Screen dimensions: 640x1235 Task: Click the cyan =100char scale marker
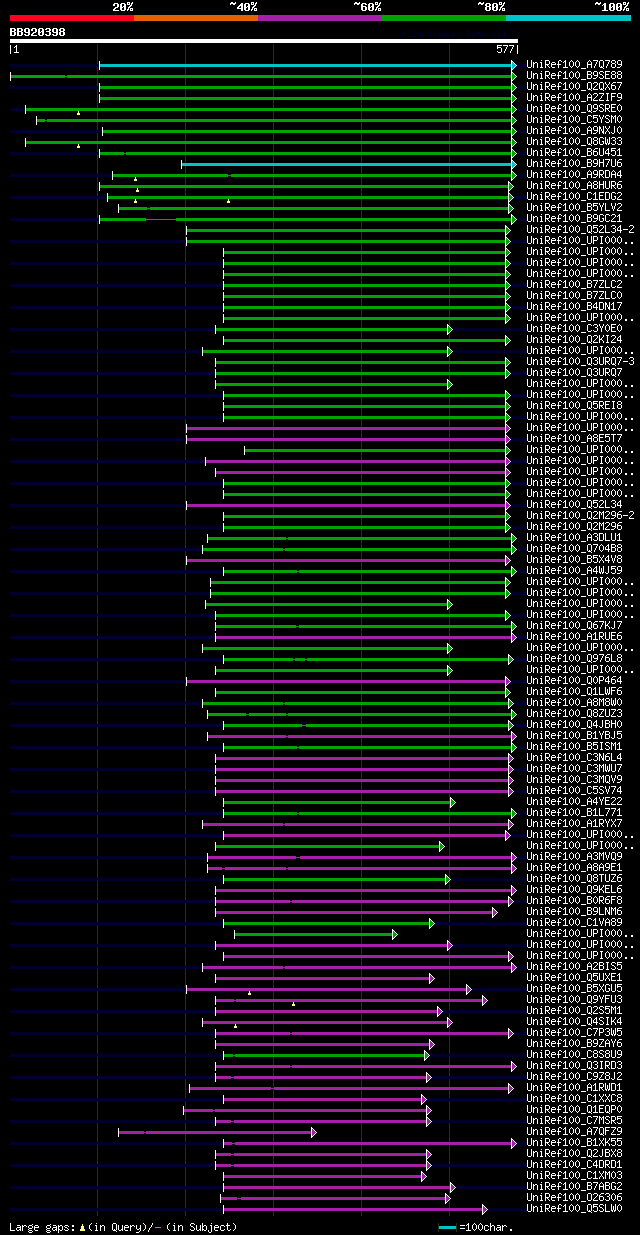447,1227
